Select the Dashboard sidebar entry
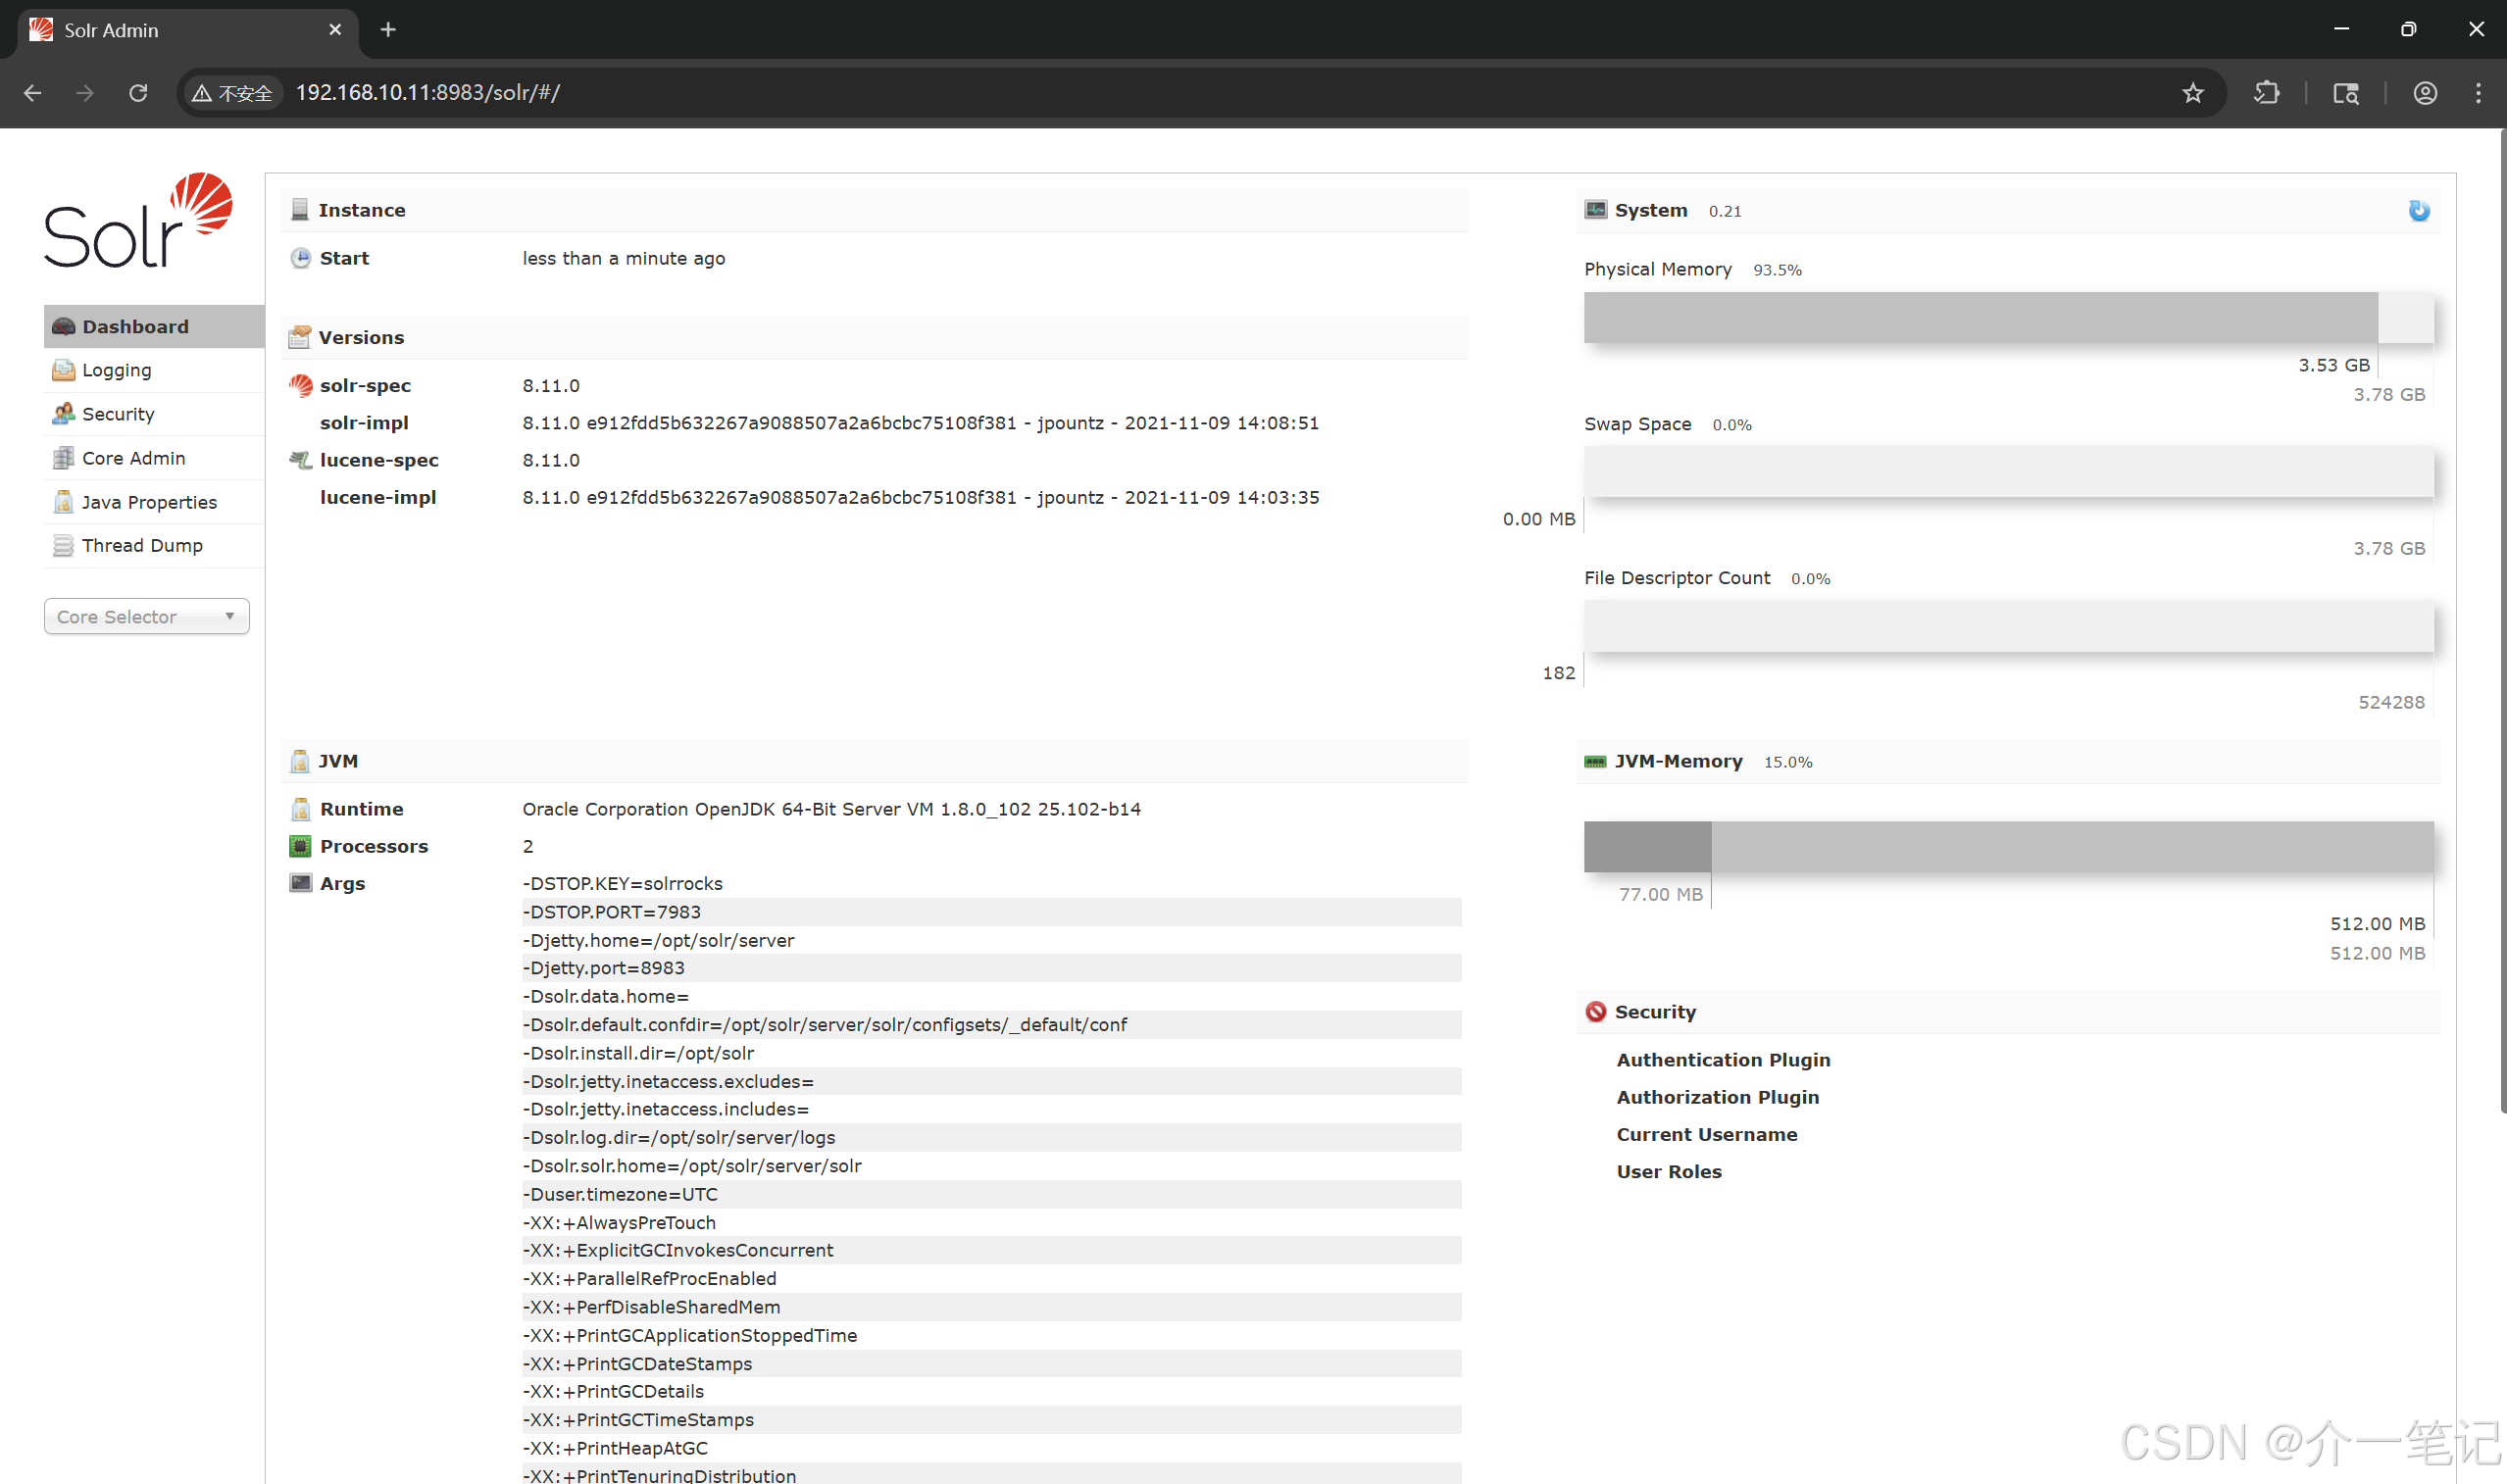Image resolution: width=2507 pixels, height=1484 pixels. 135,327
